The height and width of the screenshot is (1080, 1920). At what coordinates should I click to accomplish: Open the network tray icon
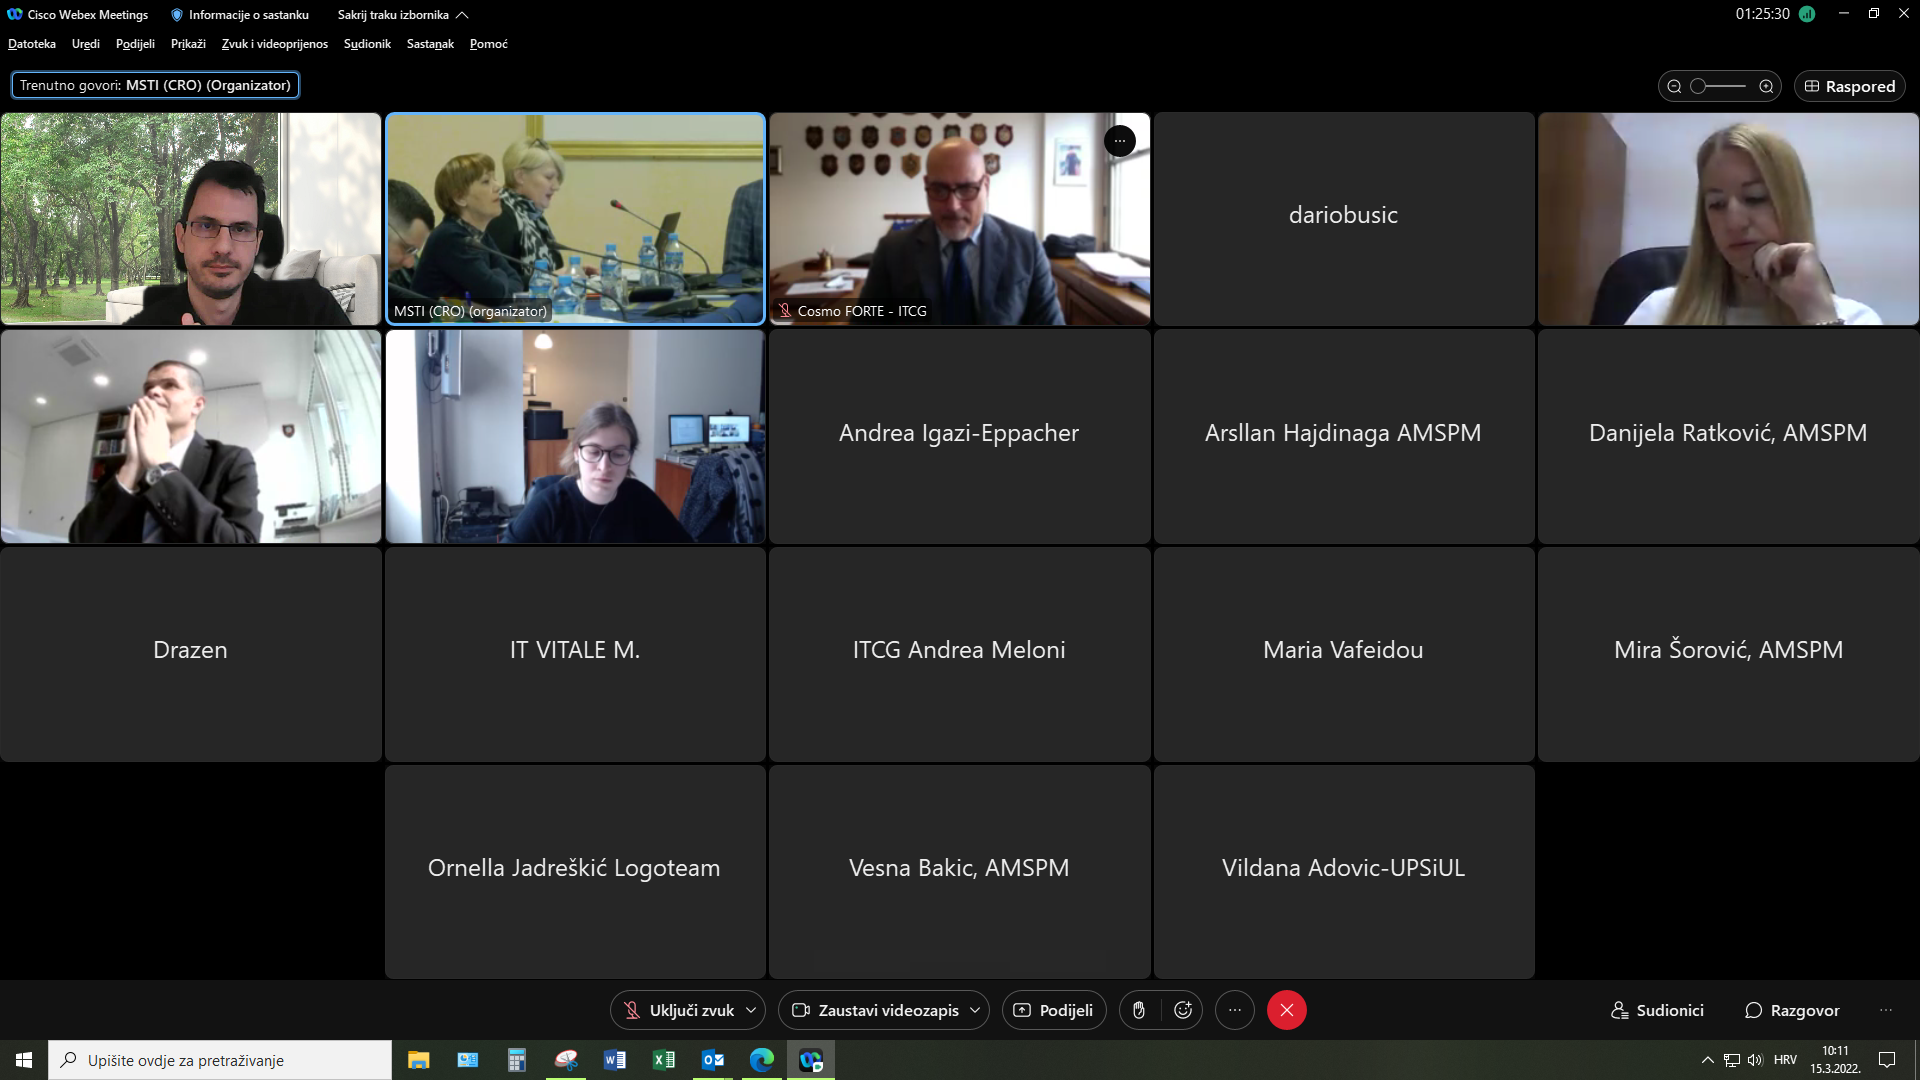coord(1732,1060)
